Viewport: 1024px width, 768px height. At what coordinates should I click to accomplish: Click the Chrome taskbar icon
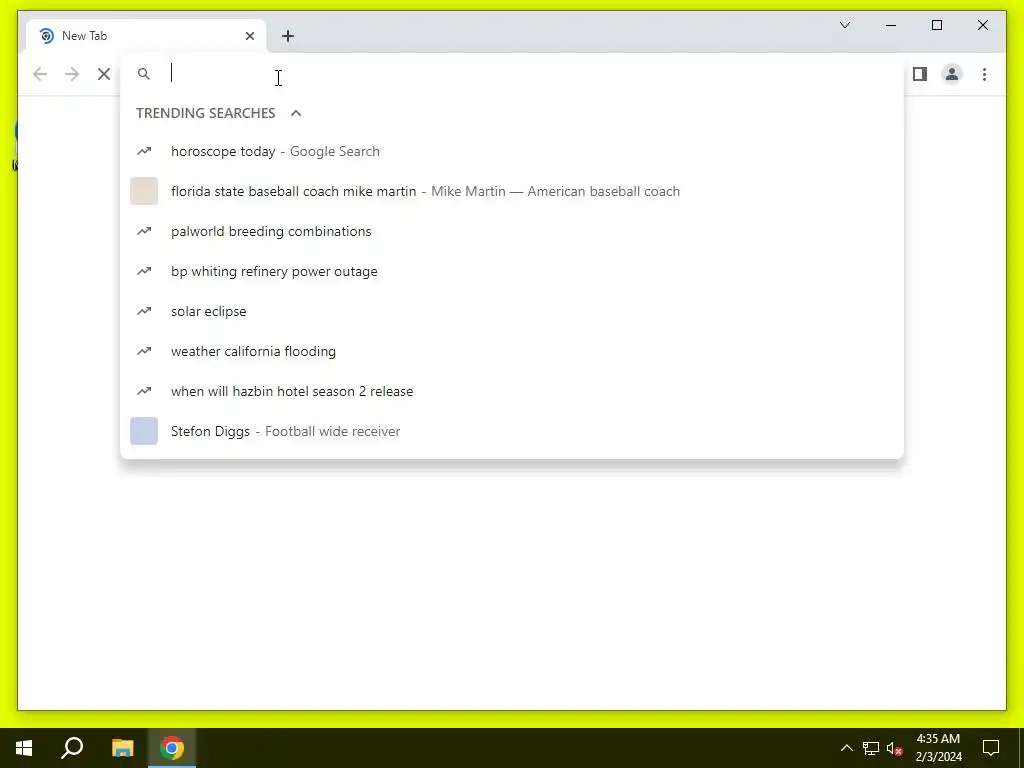click(x=172, y=748)
